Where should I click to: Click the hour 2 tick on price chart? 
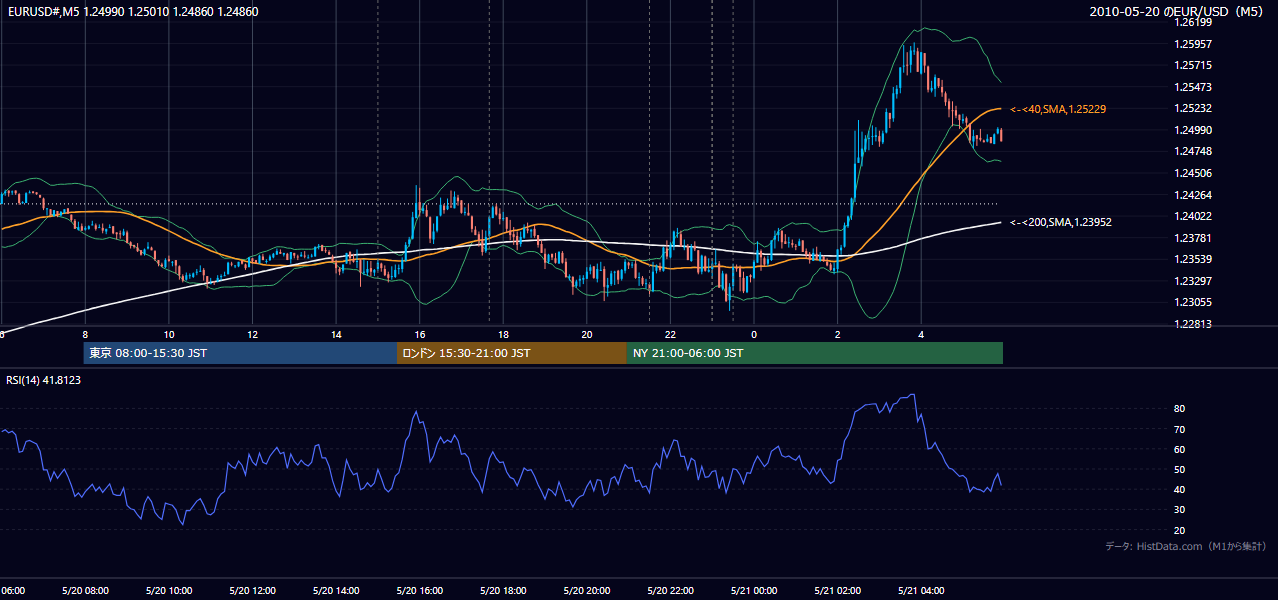[x=838, y=334]
